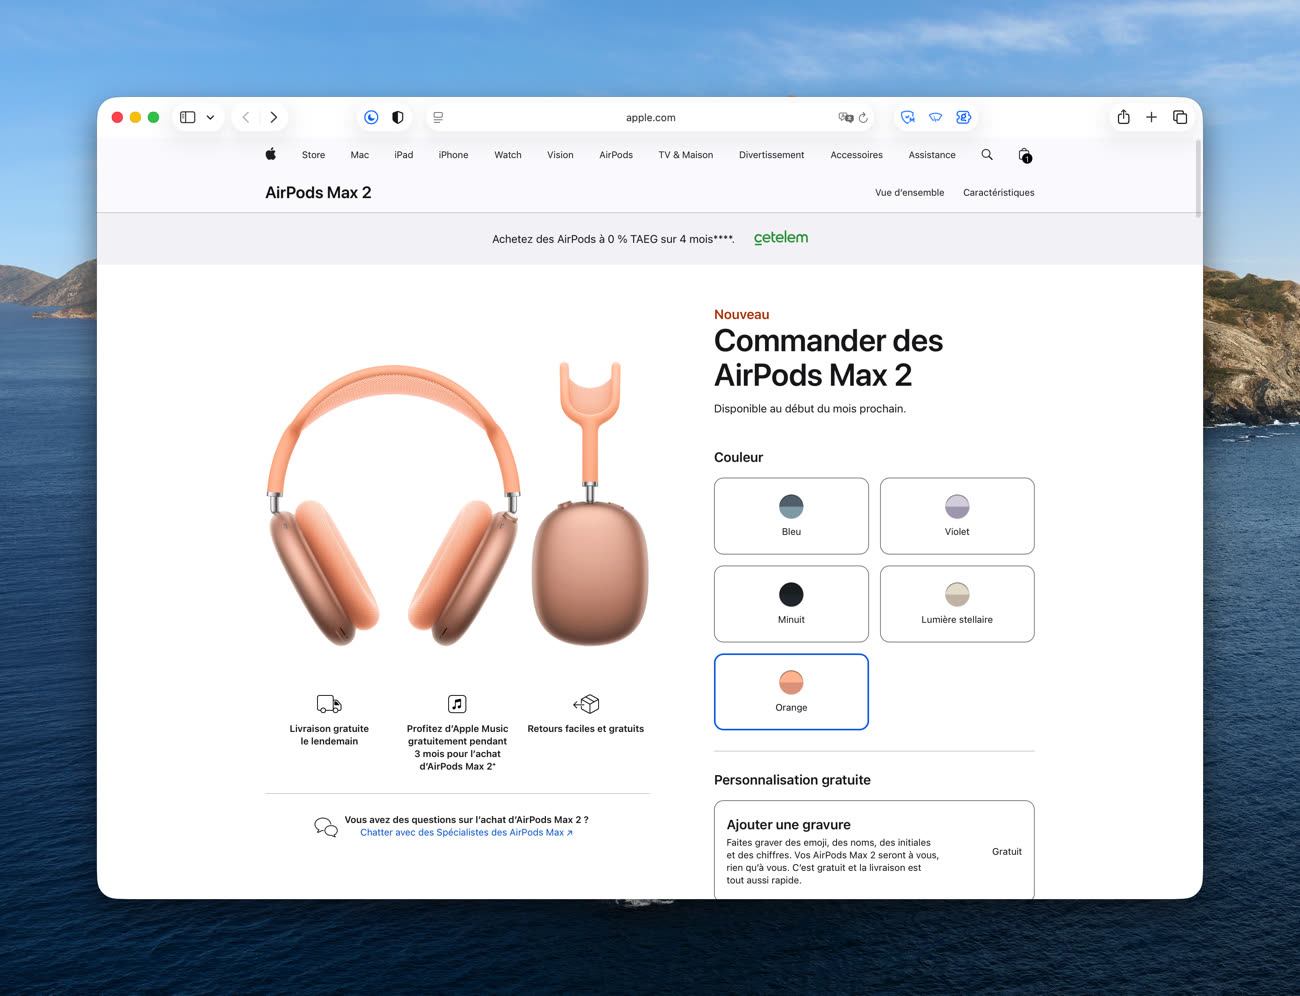1300x996 pixels.
Task: Show the tab overview
Action: pos(1180,117)
